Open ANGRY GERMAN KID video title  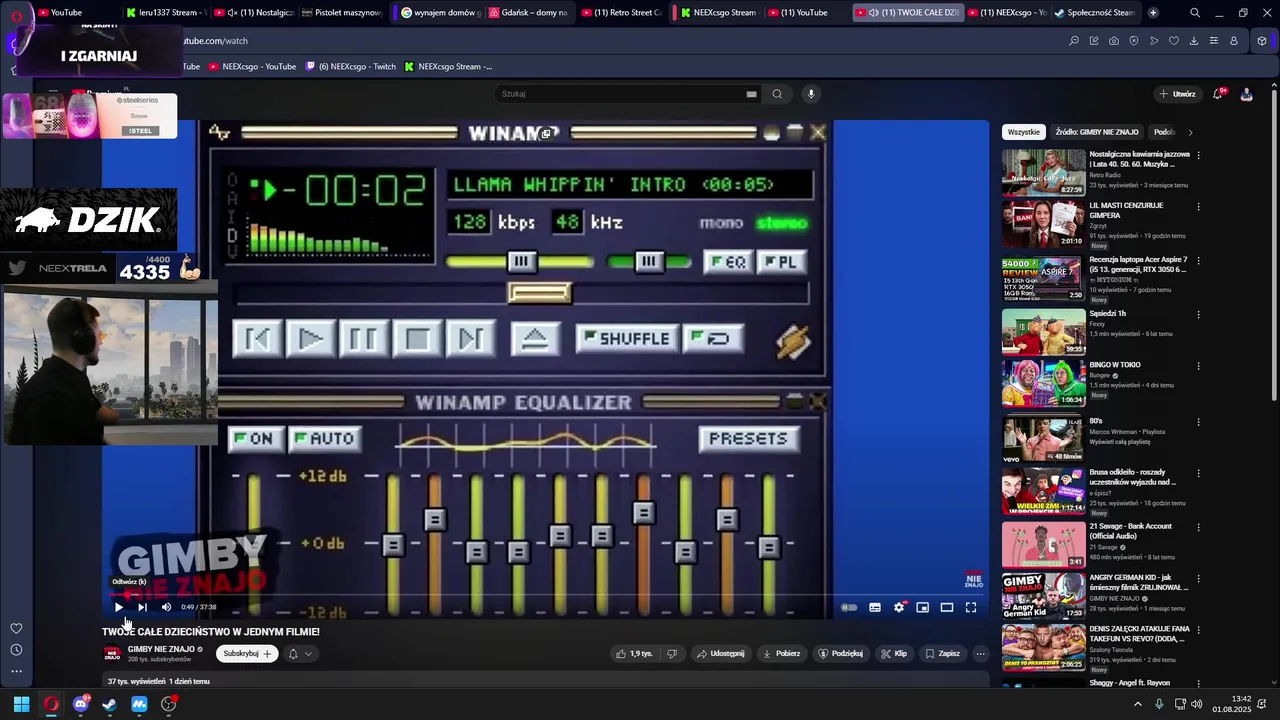pyautogui.click(x=1139, y=582)
